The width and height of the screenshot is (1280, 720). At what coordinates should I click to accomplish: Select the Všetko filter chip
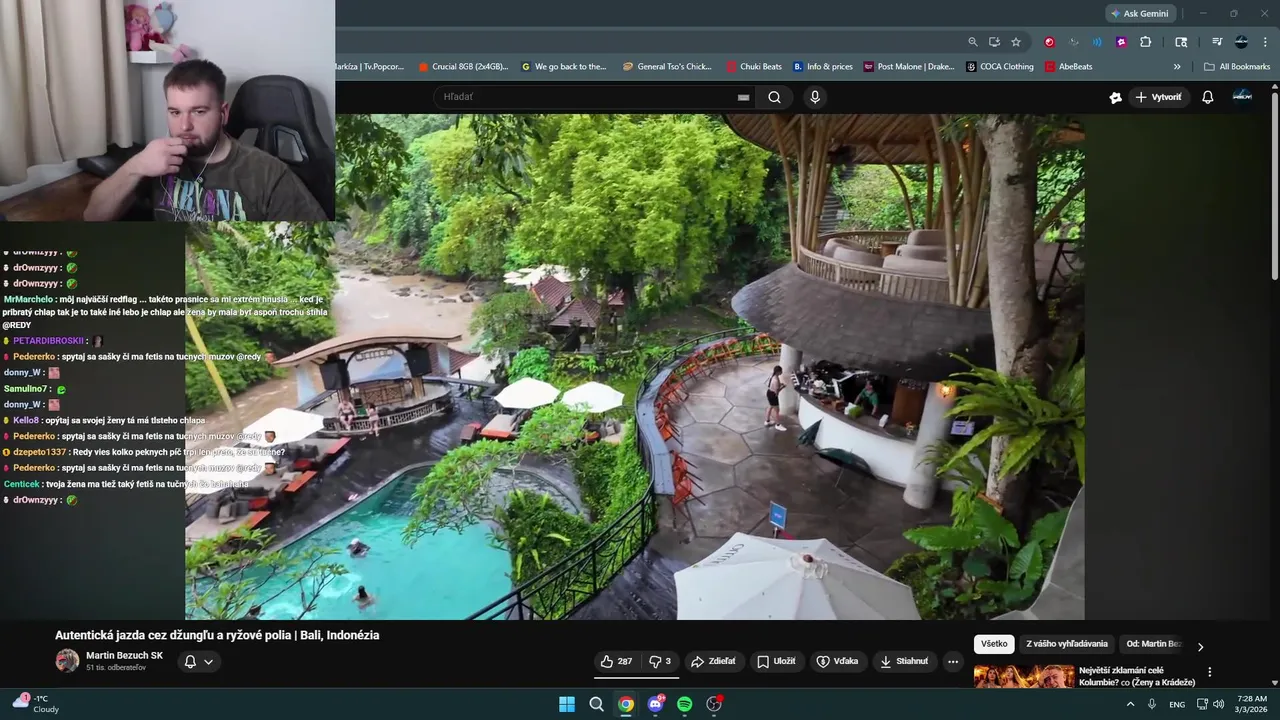(x=994, y=644)
